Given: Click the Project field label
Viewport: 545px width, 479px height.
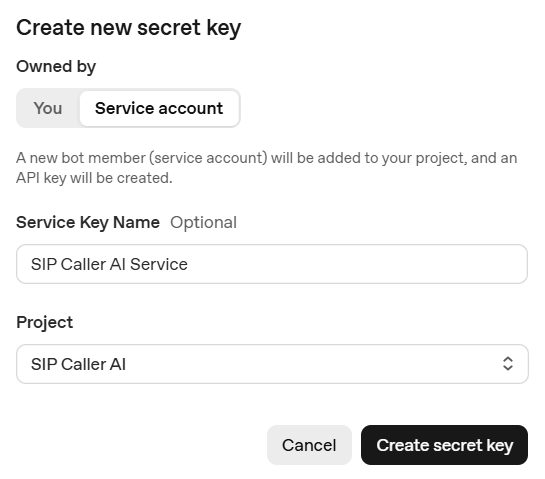Looking at the screenshot, I should tap(44, 323).
